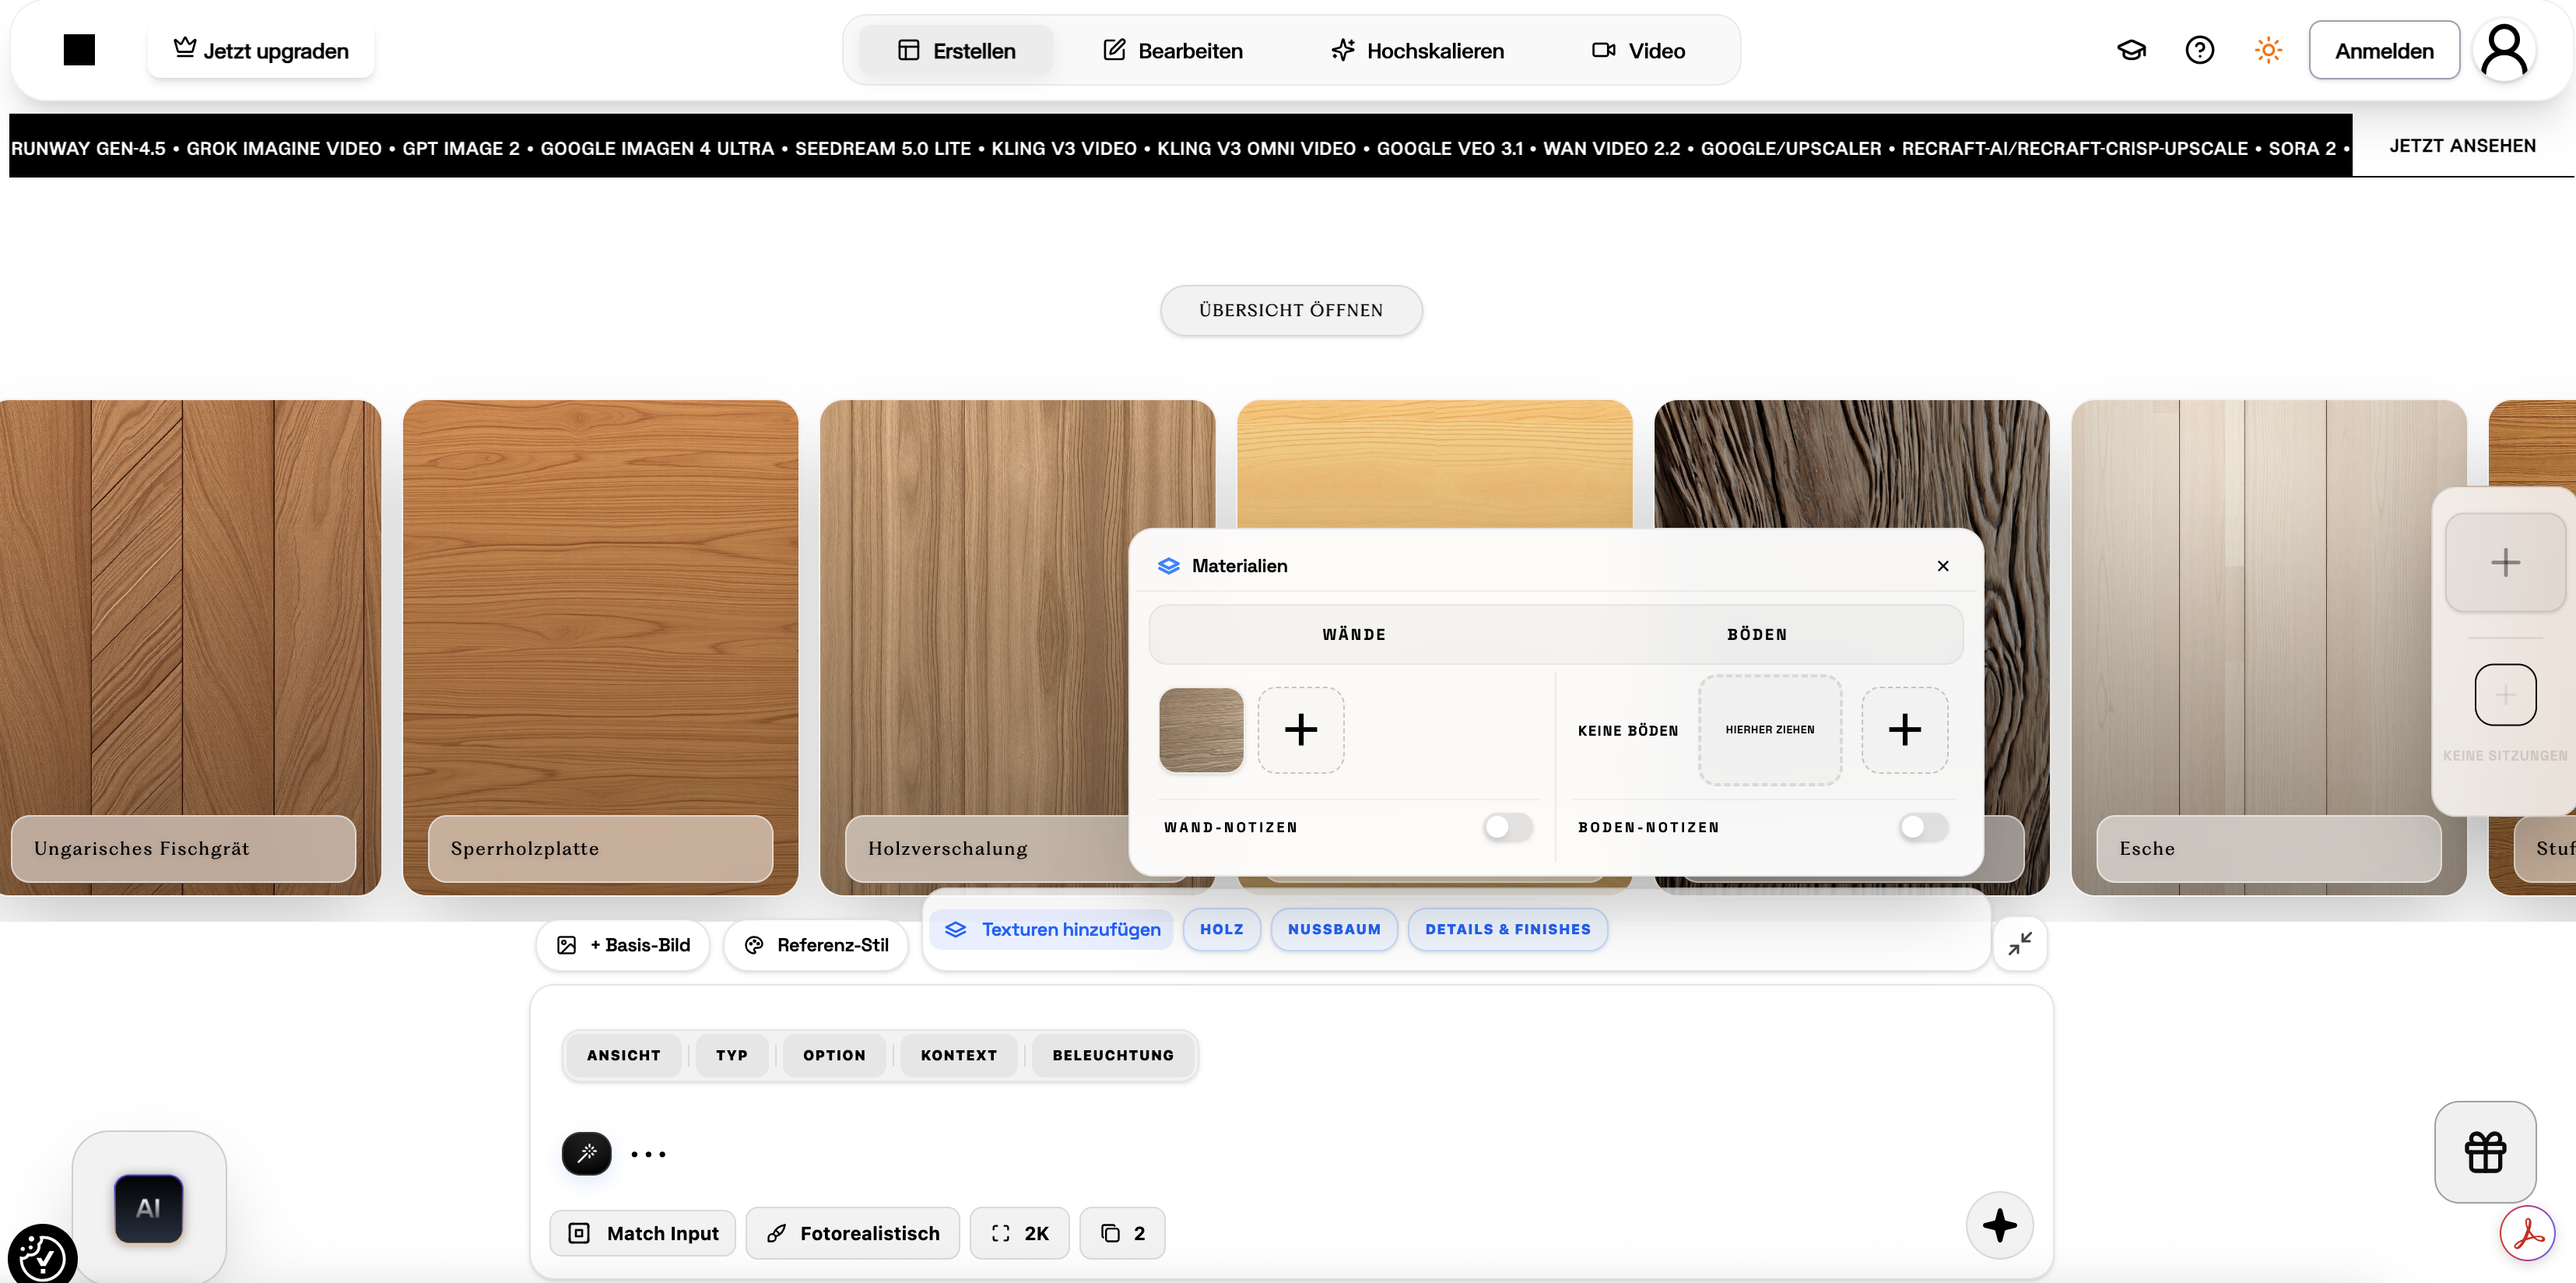
Task: Open the Option dropdown
Action: click(834, 1055)
